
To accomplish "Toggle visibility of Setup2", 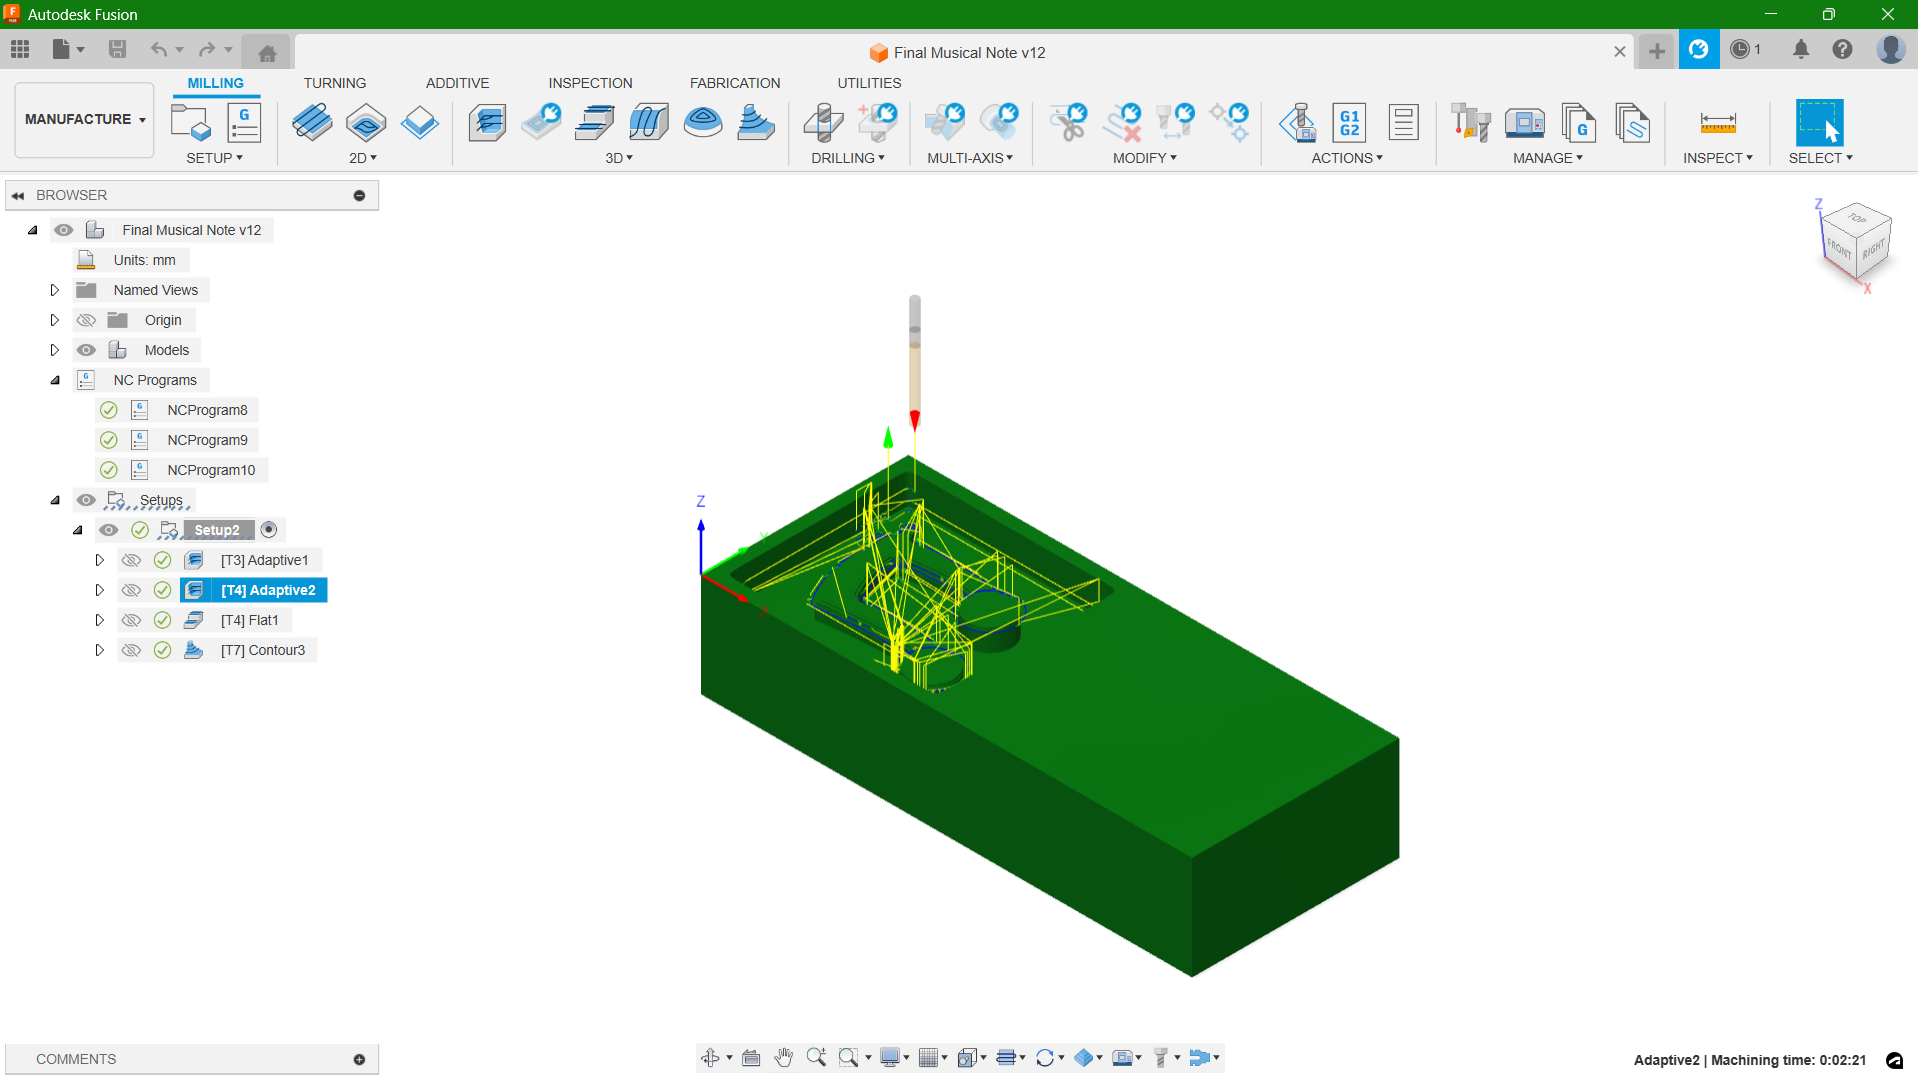I will pos(109,530).
